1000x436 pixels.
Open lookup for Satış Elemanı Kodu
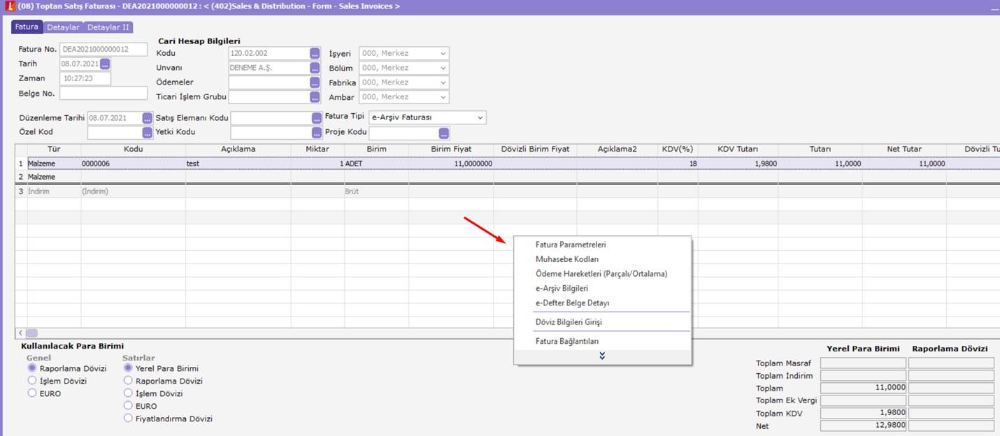tap(317, 118)
